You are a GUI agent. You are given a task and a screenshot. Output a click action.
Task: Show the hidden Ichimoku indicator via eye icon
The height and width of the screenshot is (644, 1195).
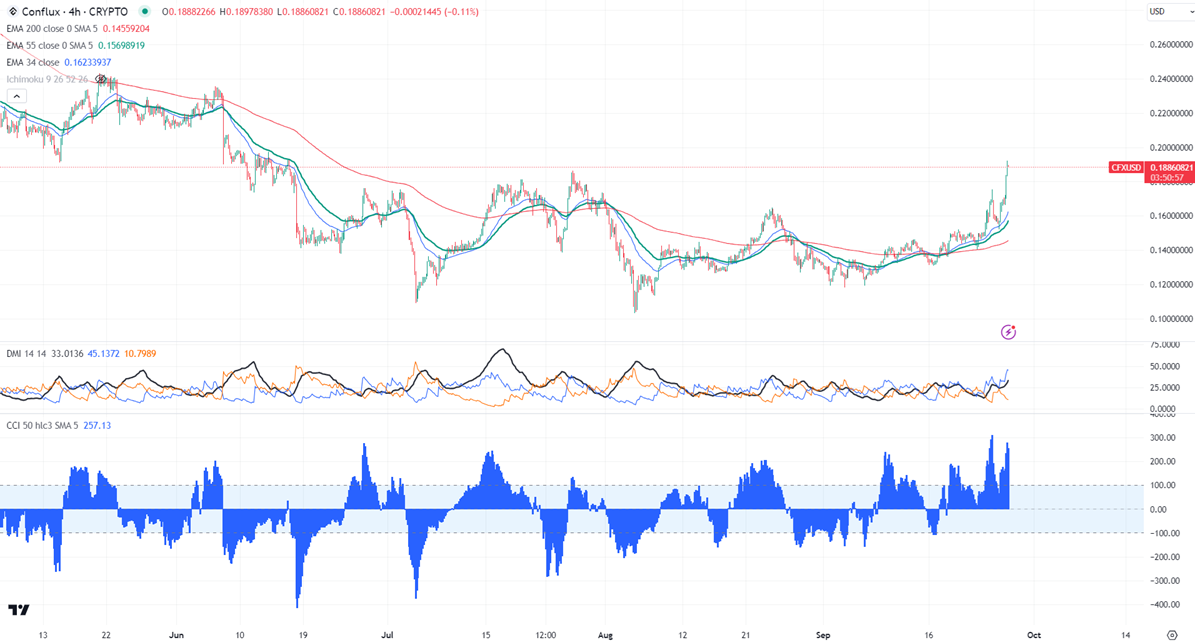(x=100, y=79)
